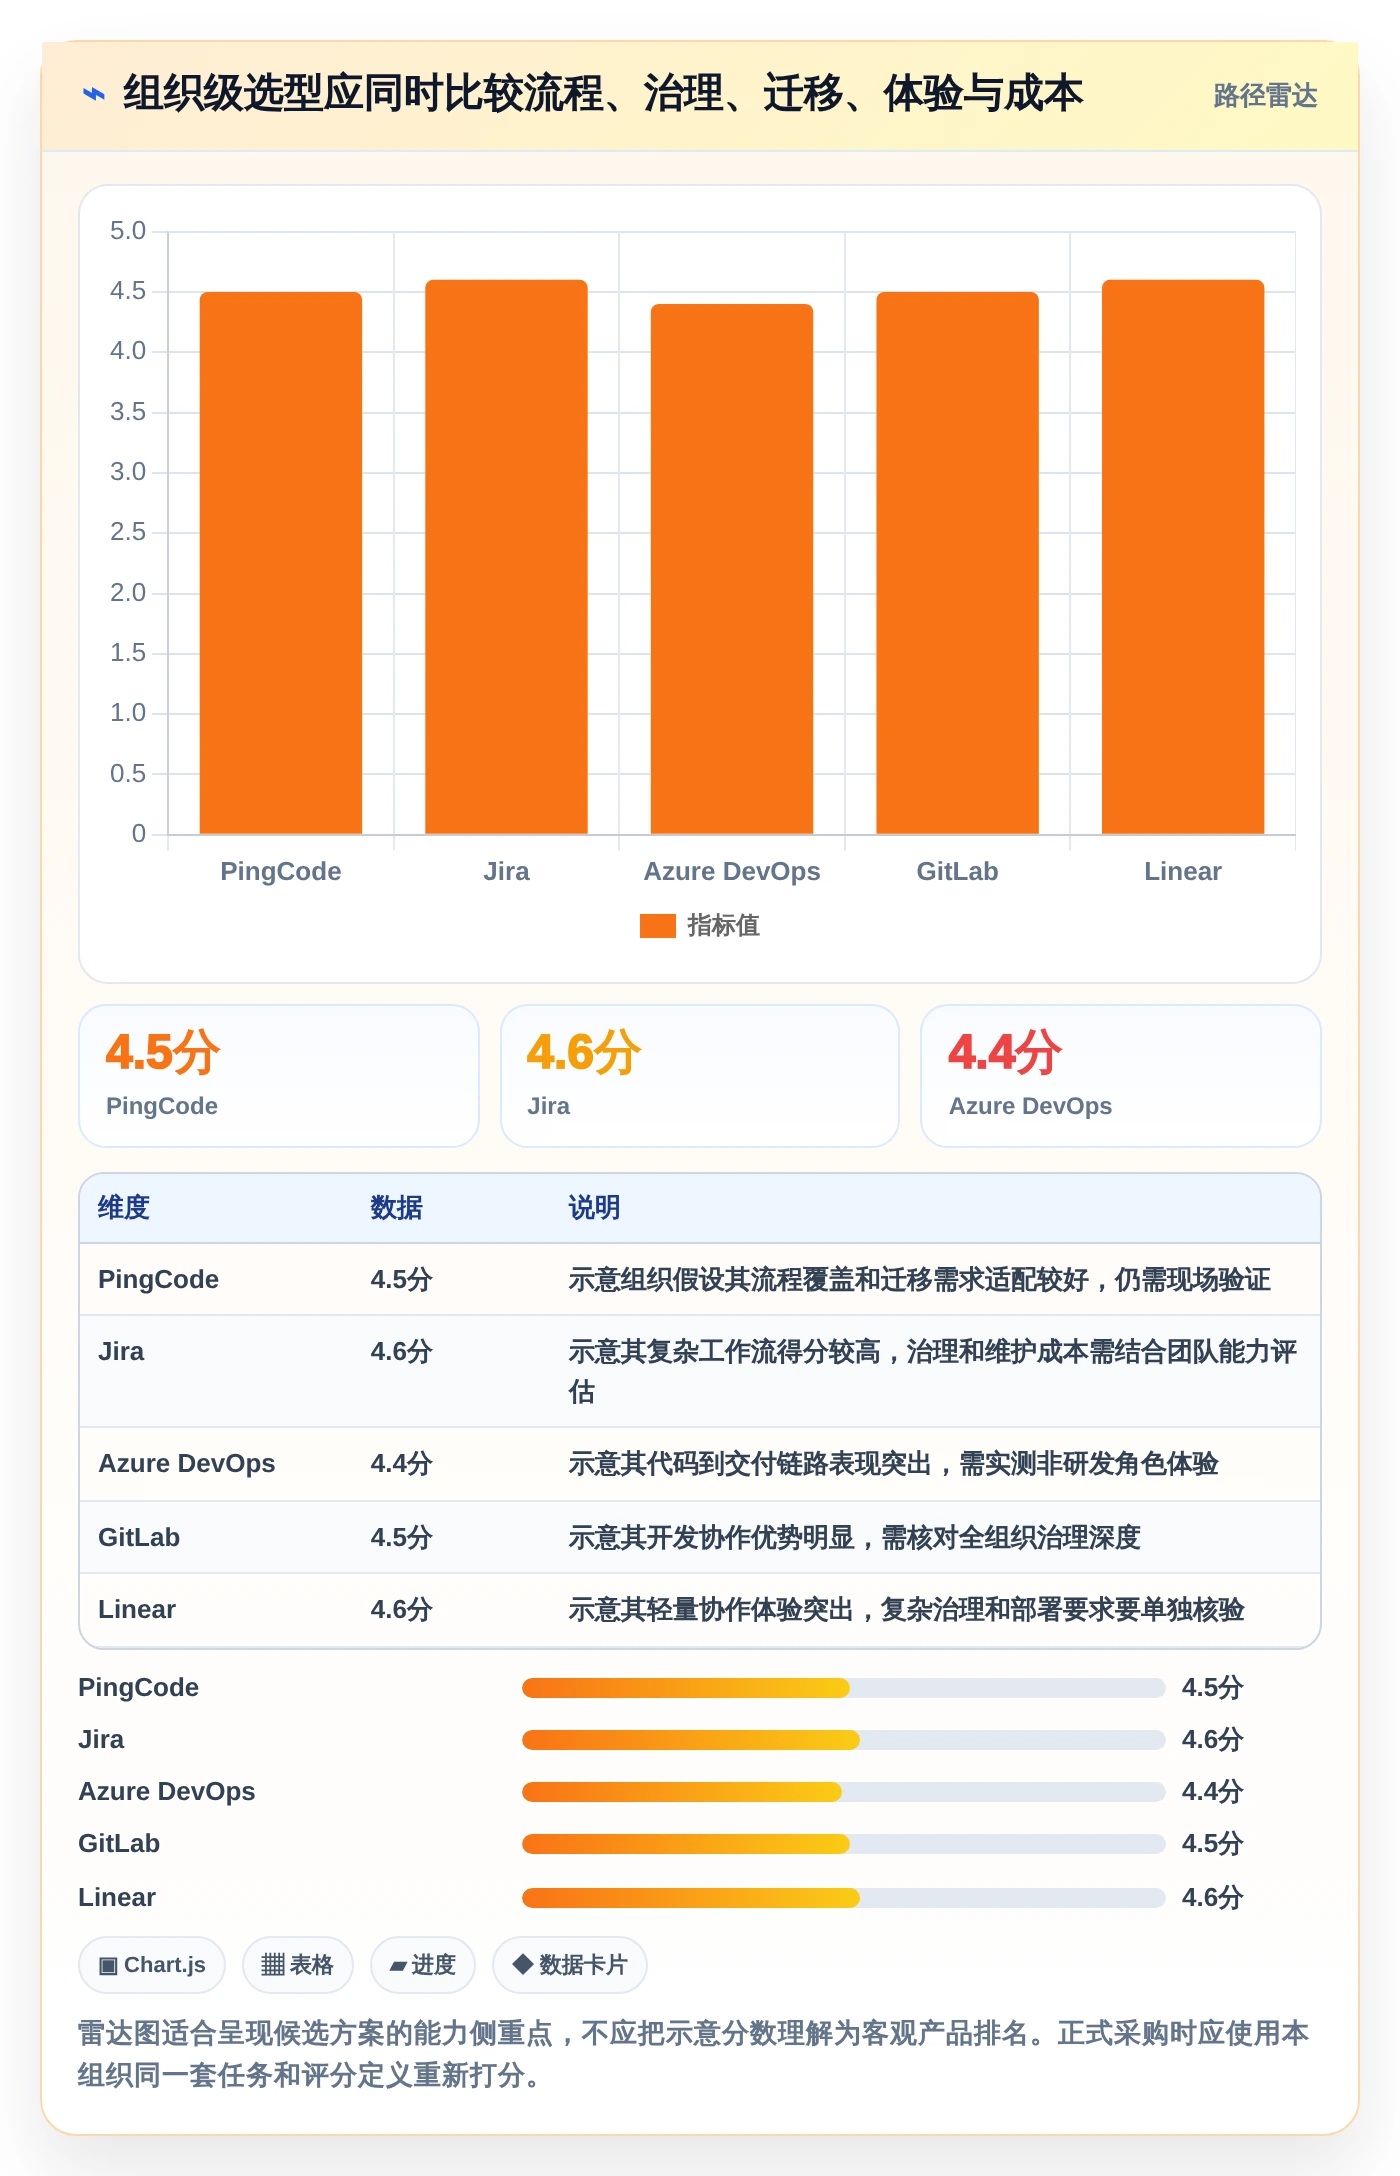This screenshot has height=2176, width=1400.
Task: Toggle the 指标值 legend orange swatch
Action: (x=658, y=926)
